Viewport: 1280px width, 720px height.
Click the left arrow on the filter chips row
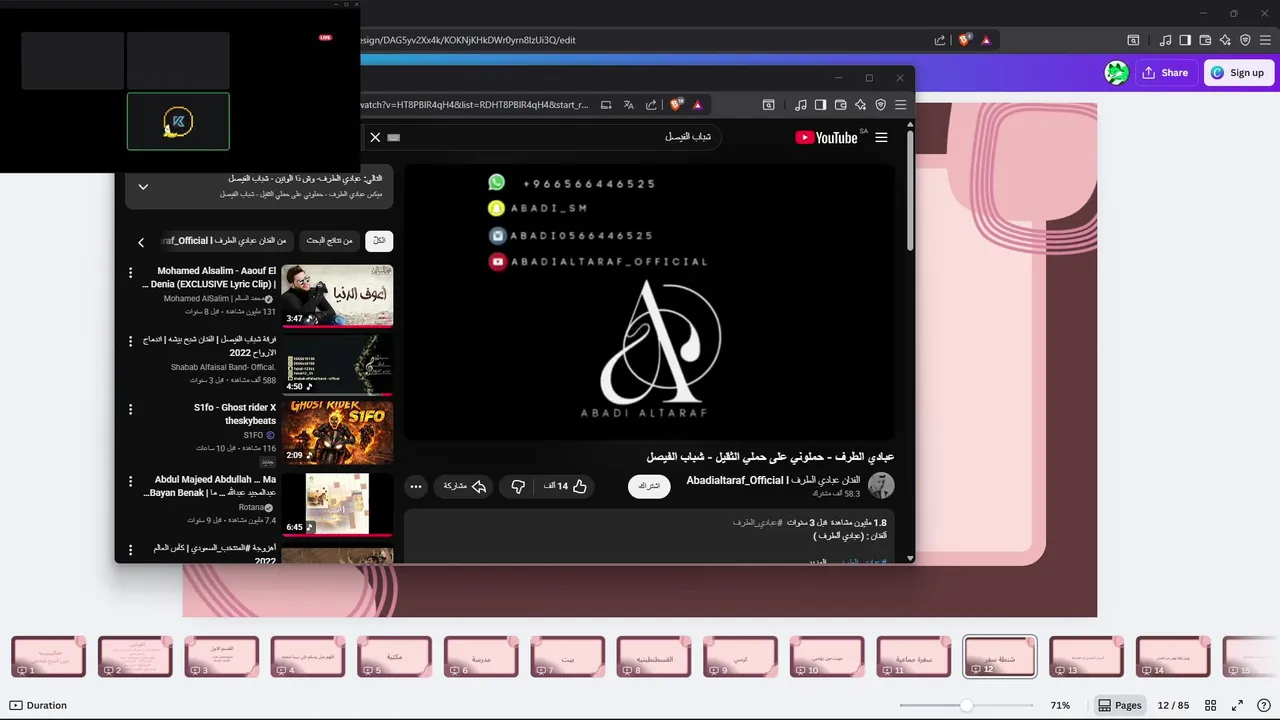(x=141, y=242)
